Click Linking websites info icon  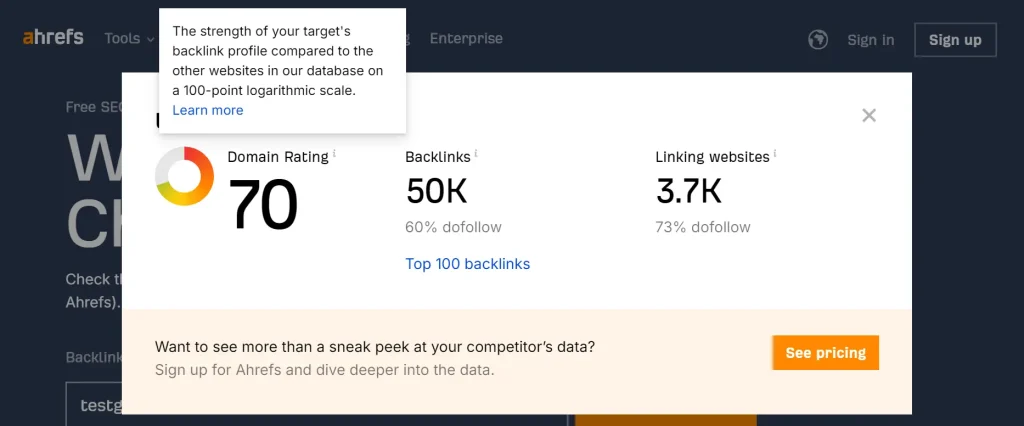[x=775, y=154]
